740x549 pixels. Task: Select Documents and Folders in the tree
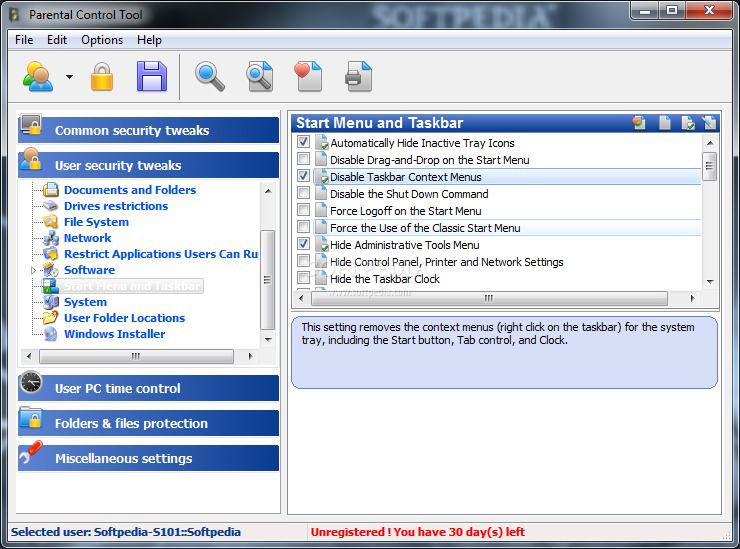(130, 190)
